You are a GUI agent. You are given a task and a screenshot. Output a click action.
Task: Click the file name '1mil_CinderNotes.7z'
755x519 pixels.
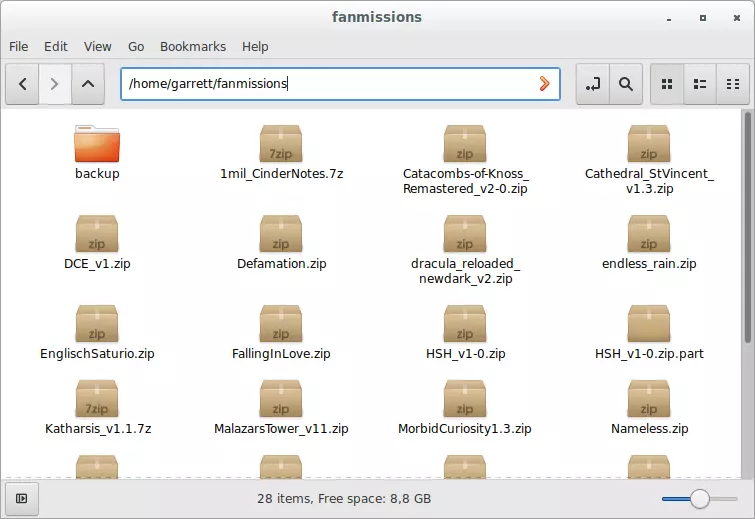click(x=281, y=173)
